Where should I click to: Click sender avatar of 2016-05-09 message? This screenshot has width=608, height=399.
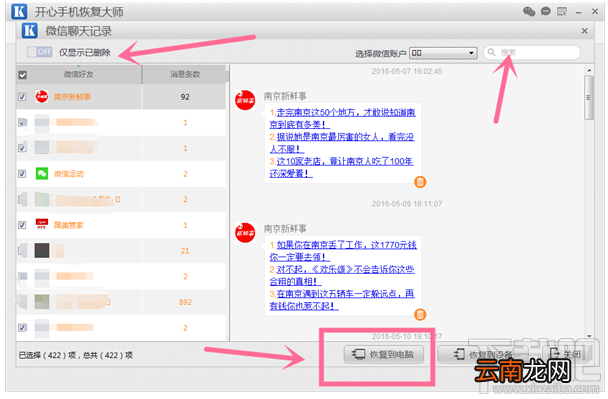pyautogui.click(x=245, y=233)
